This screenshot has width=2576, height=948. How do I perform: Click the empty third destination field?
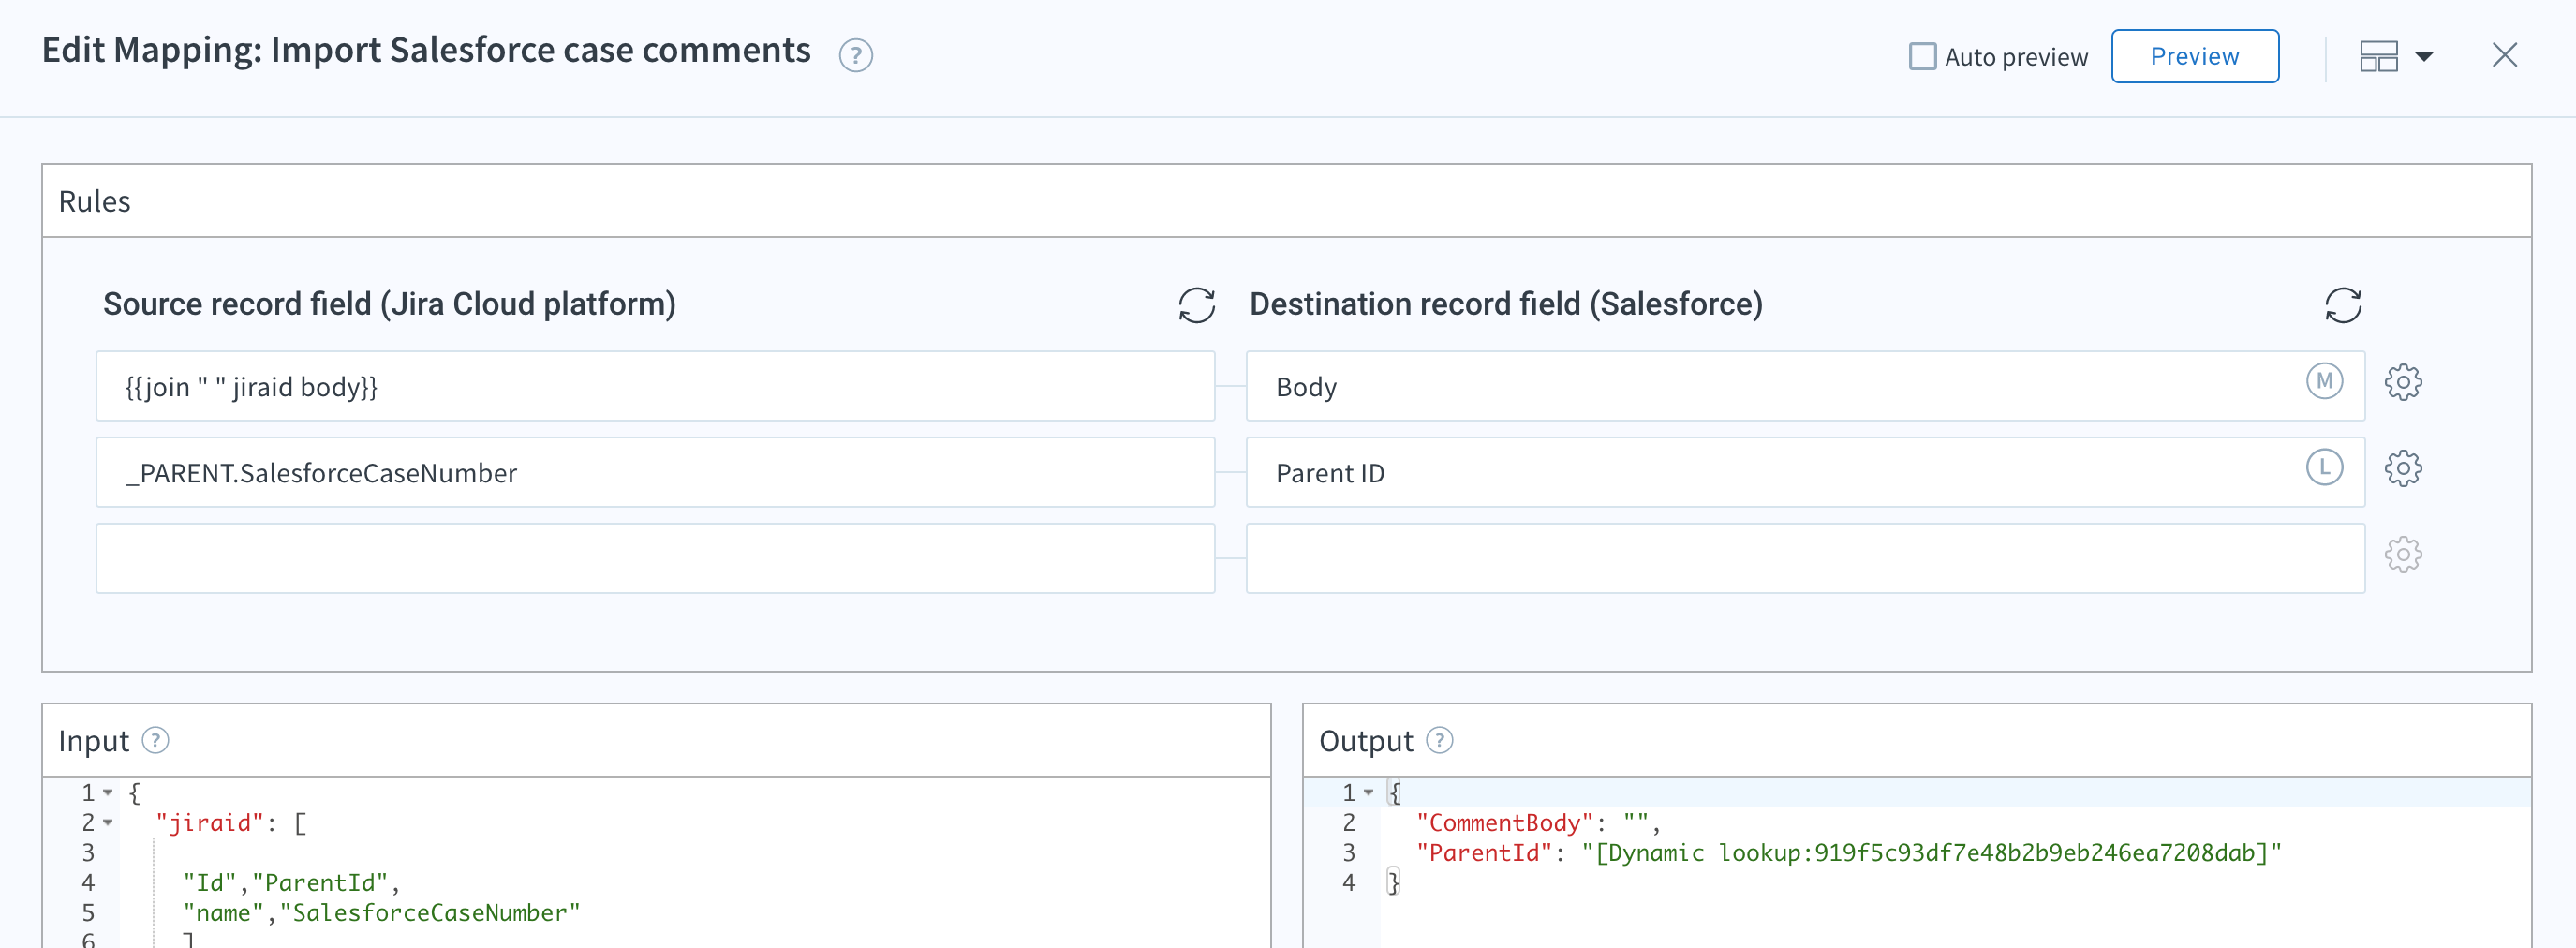(1805, 558)
